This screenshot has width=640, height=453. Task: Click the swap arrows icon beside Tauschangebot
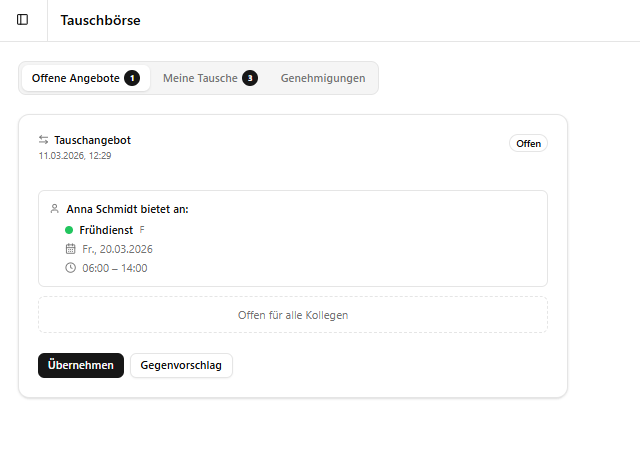click(43, 140)
